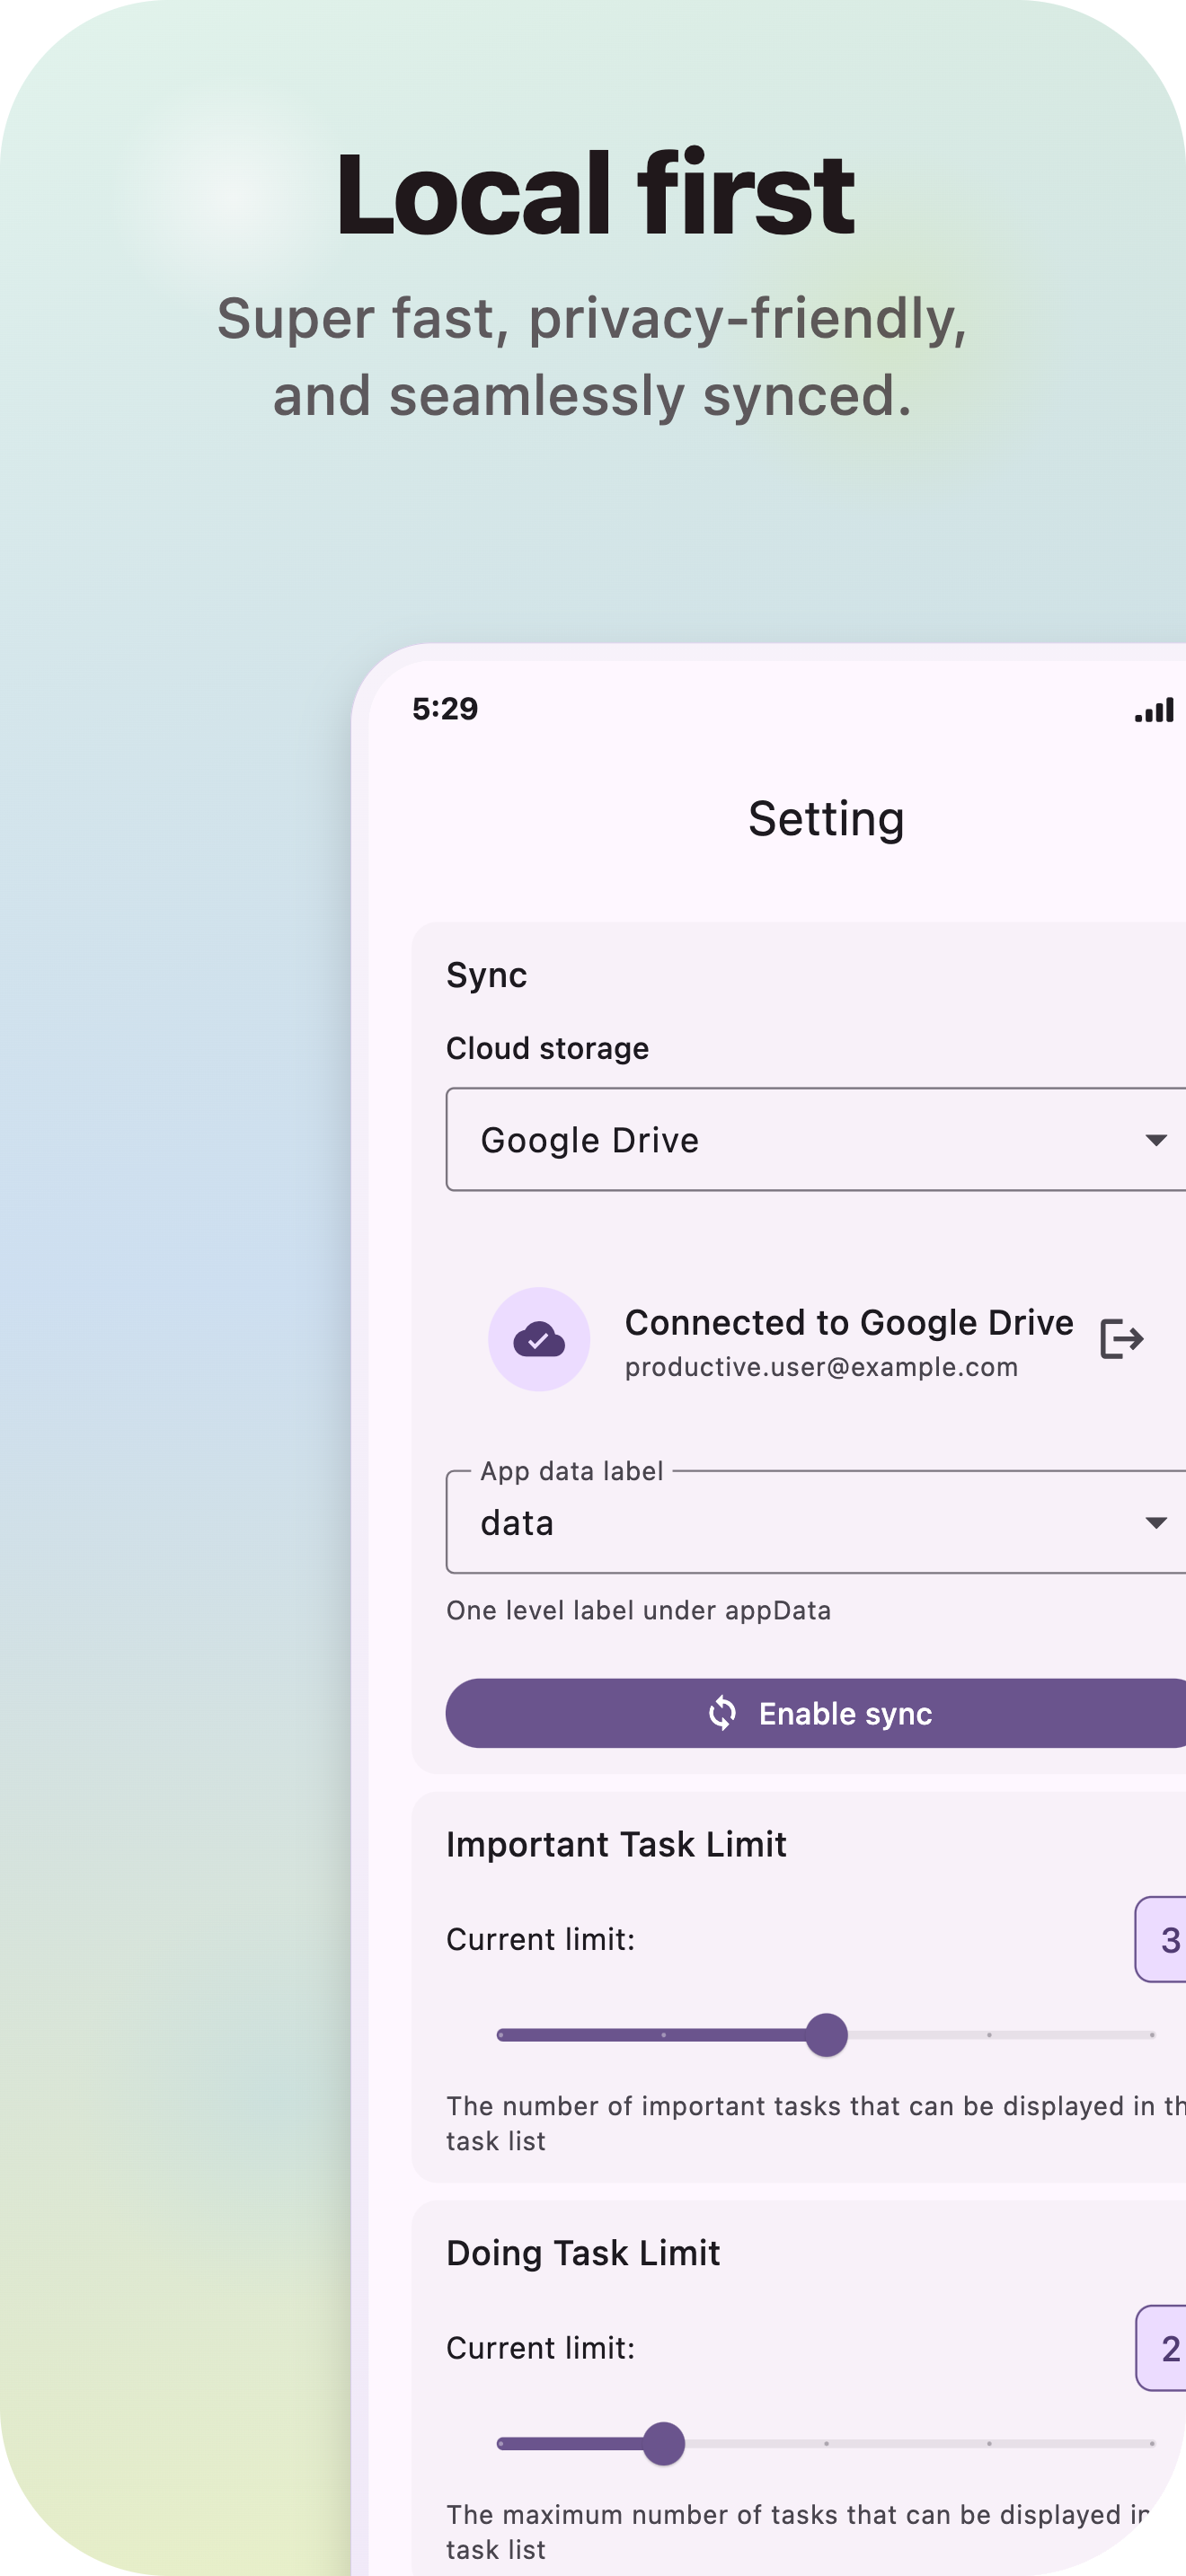Open the App data label dropdown

[x=816, y=1521]
